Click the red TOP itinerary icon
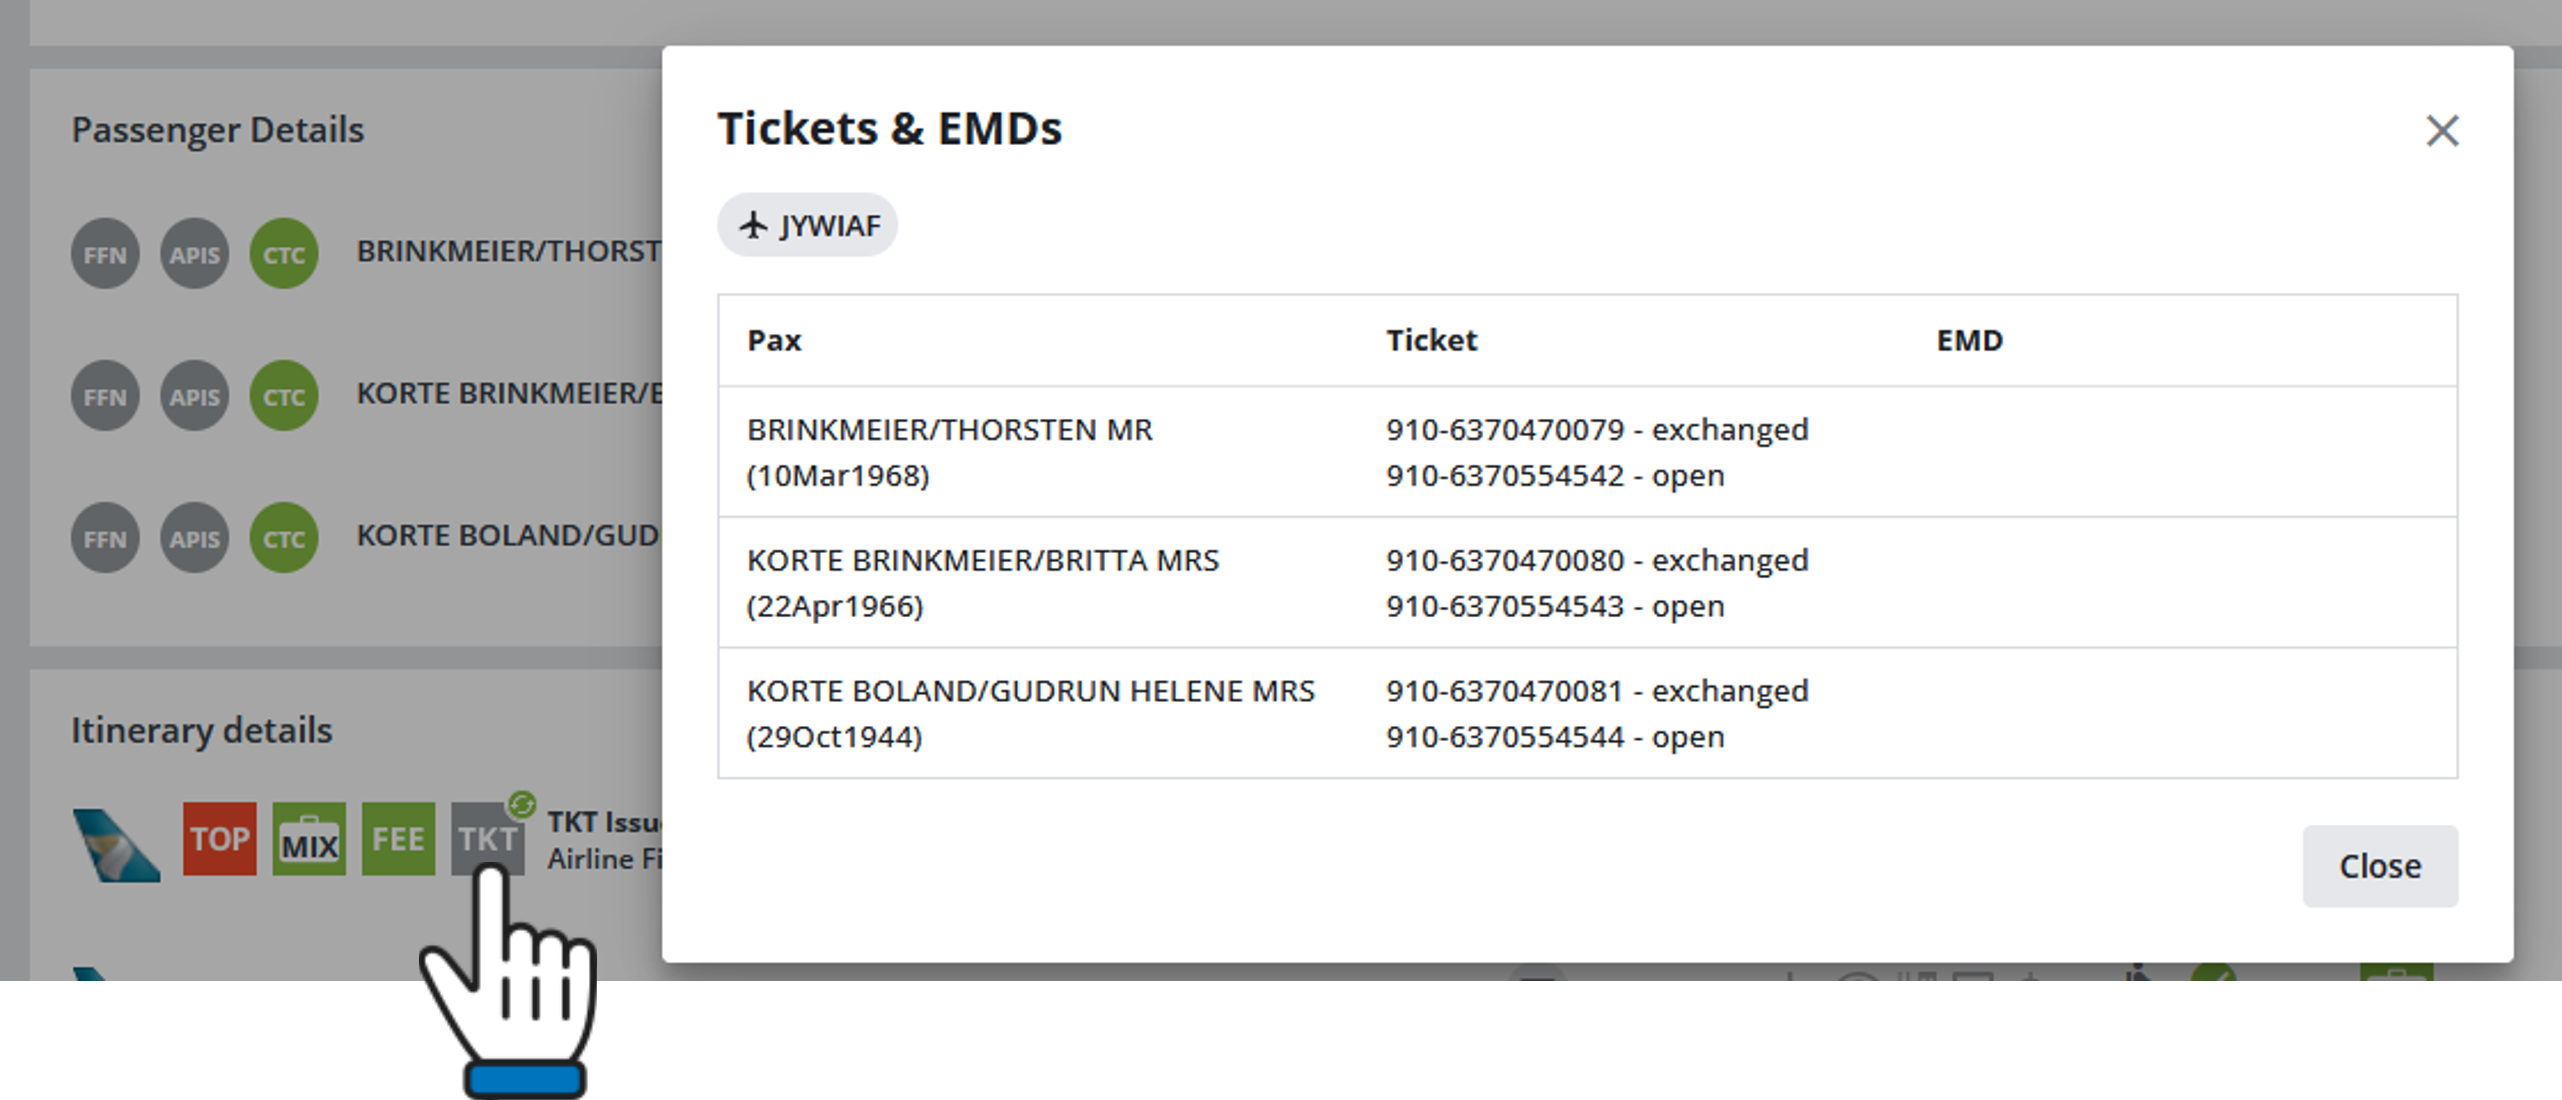 point(220,839)
